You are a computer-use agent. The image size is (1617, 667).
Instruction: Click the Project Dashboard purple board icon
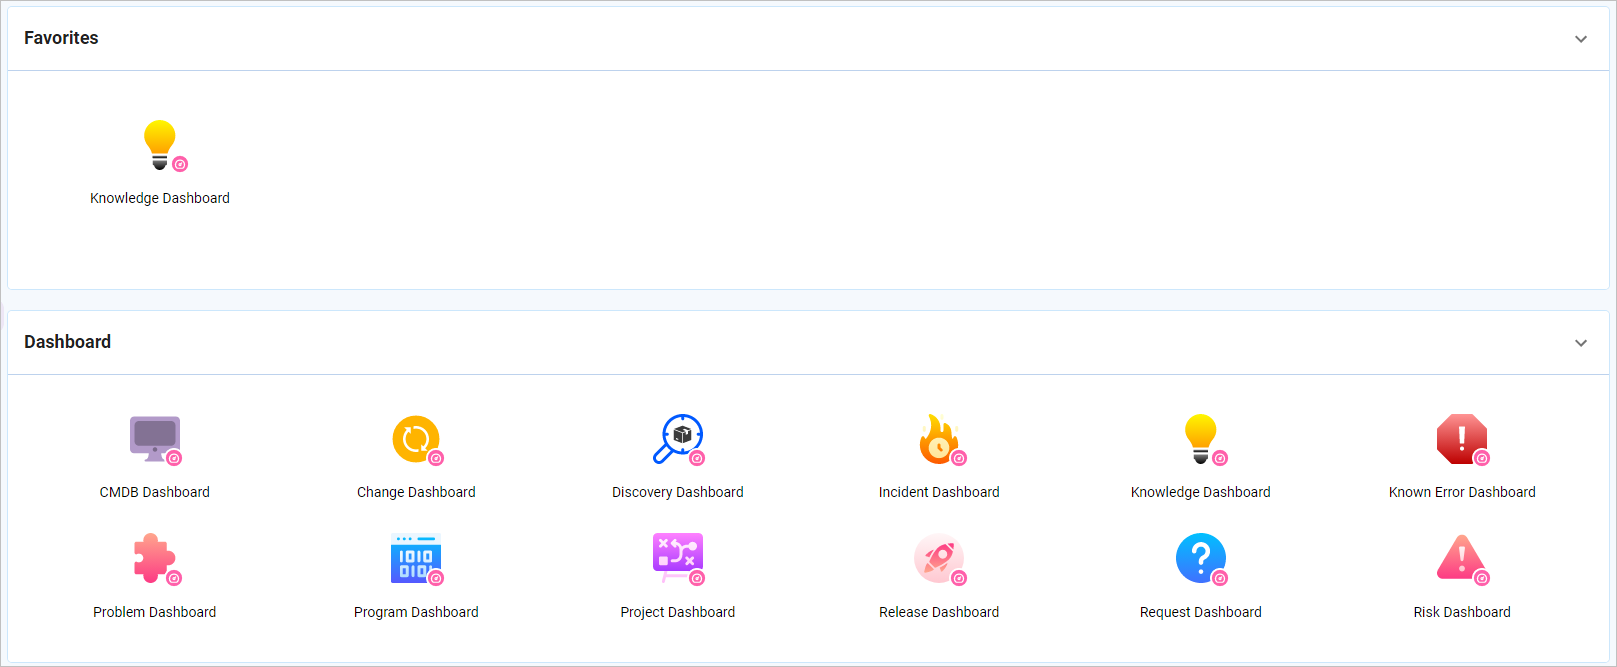coord(678,559)
